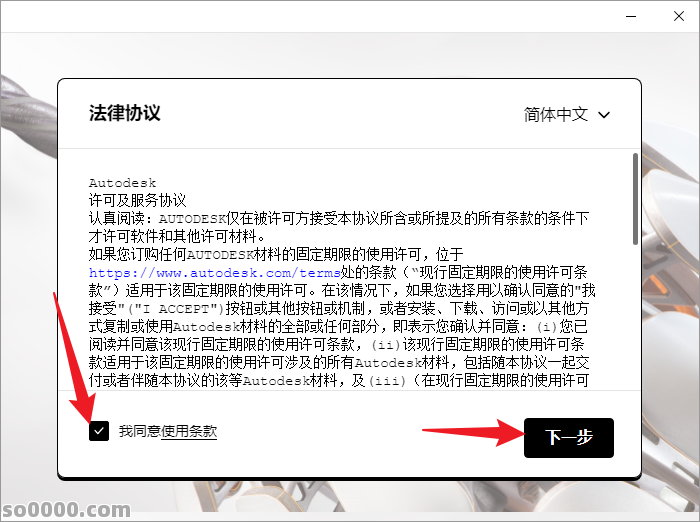Click the scrollbar track below the thumb
Image resolution: width=700 pixels, height=522 pixels.
(x=635, y=320)
